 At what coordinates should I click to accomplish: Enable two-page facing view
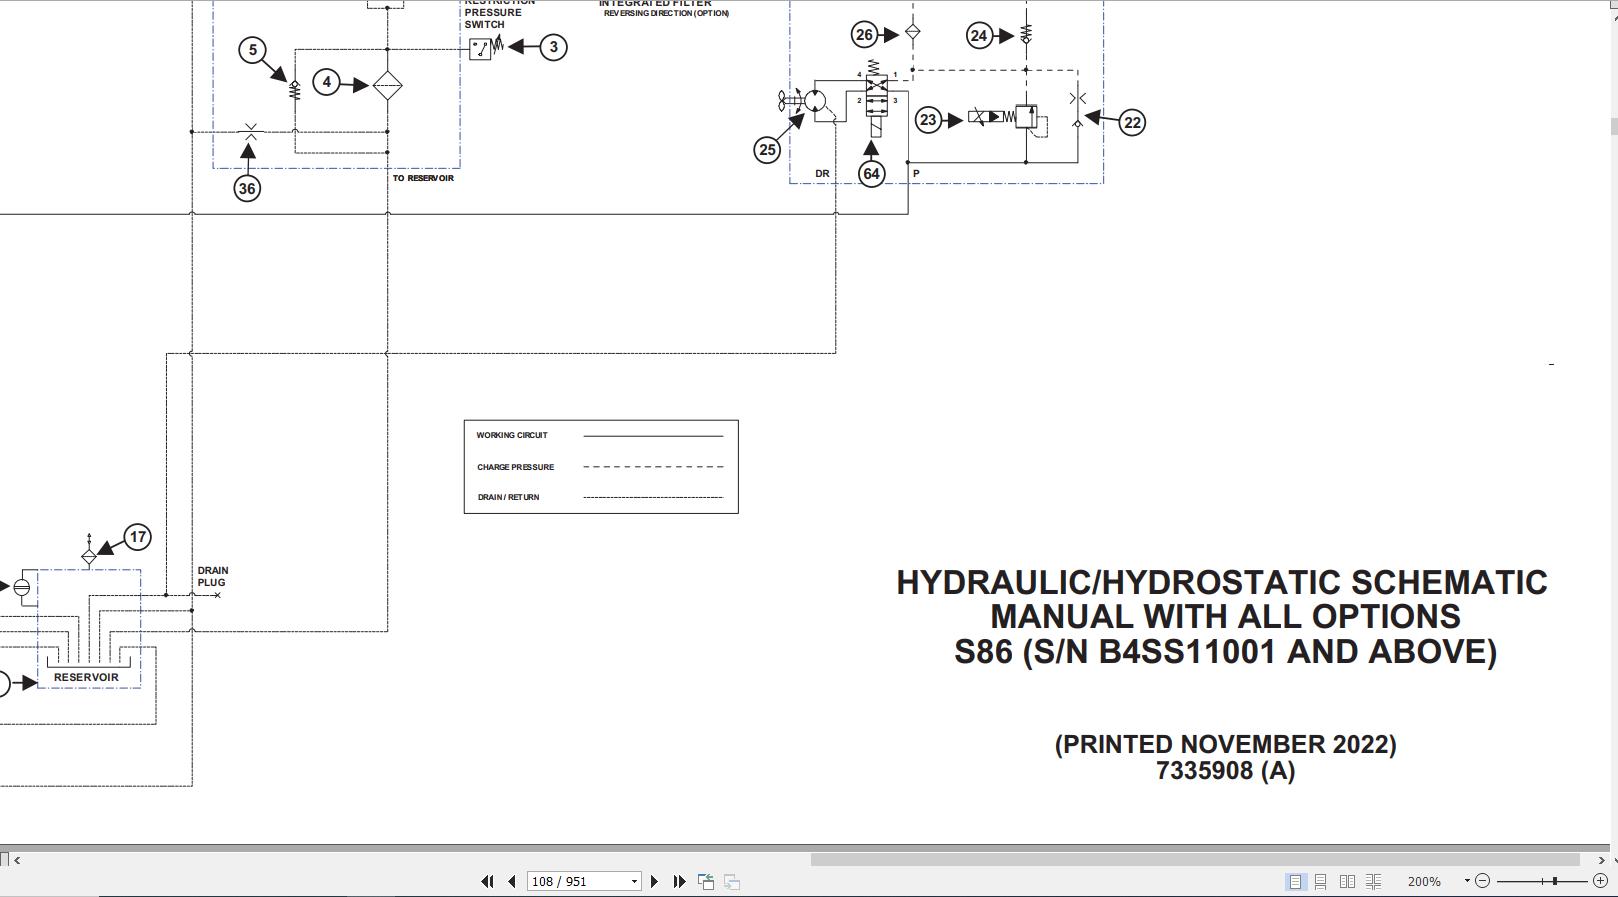1347,881
